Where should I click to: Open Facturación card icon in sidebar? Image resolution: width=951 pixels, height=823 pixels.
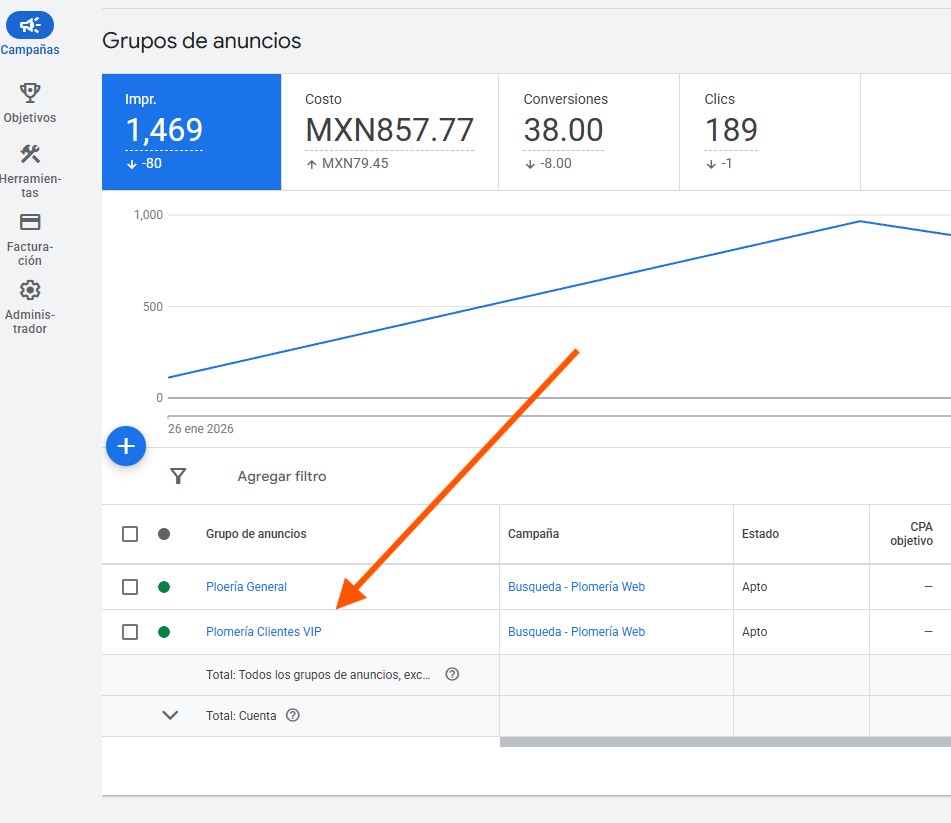pos(30,222)
